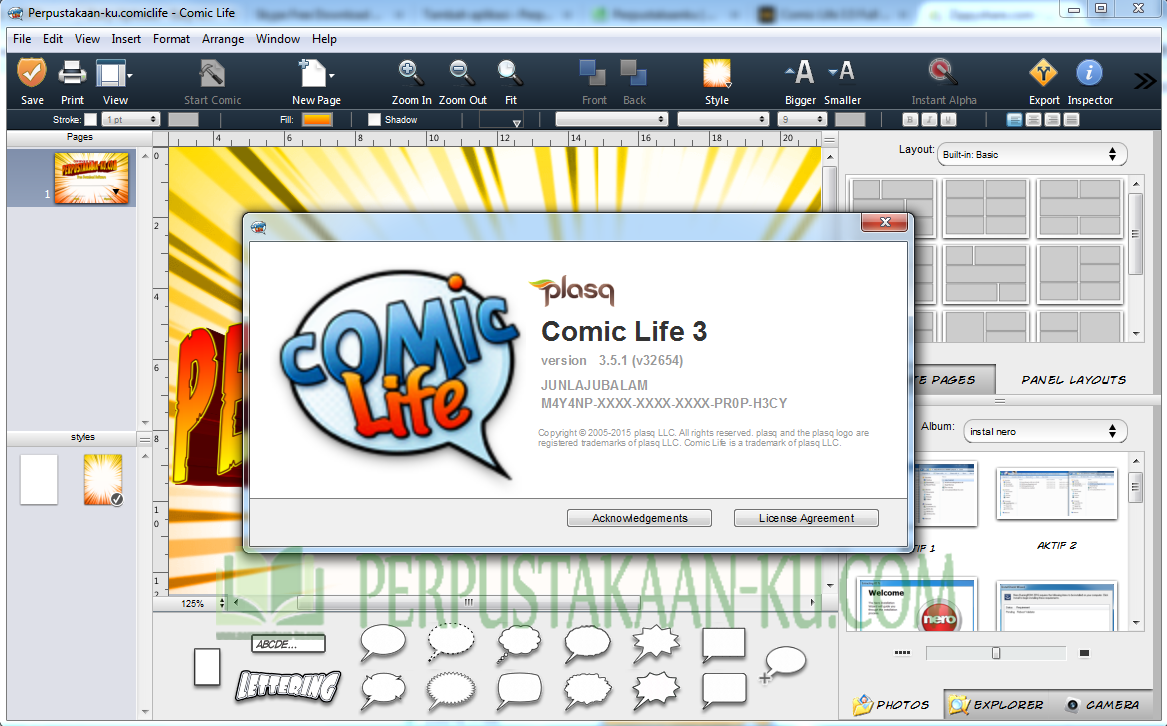Viewport: 1167px width, 726px height.
Task: Open the Help menu
Action: click(324, 39)
